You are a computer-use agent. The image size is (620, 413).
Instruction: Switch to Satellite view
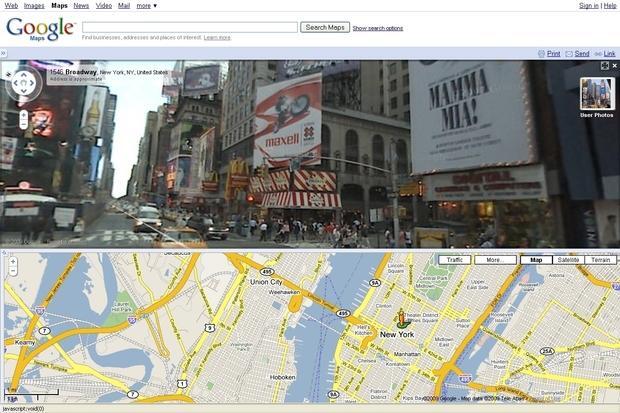[x=568, y=260]
